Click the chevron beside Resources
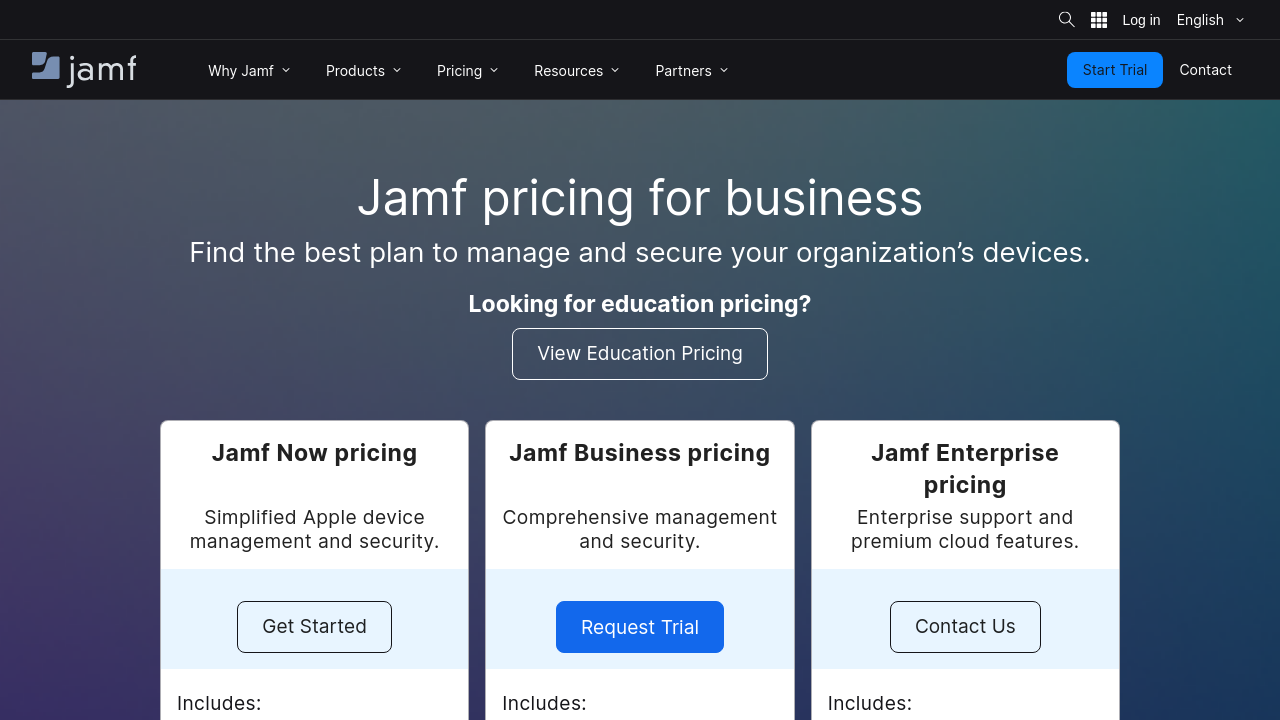Viewport: 1280px width, 720px height. point(615,70)
